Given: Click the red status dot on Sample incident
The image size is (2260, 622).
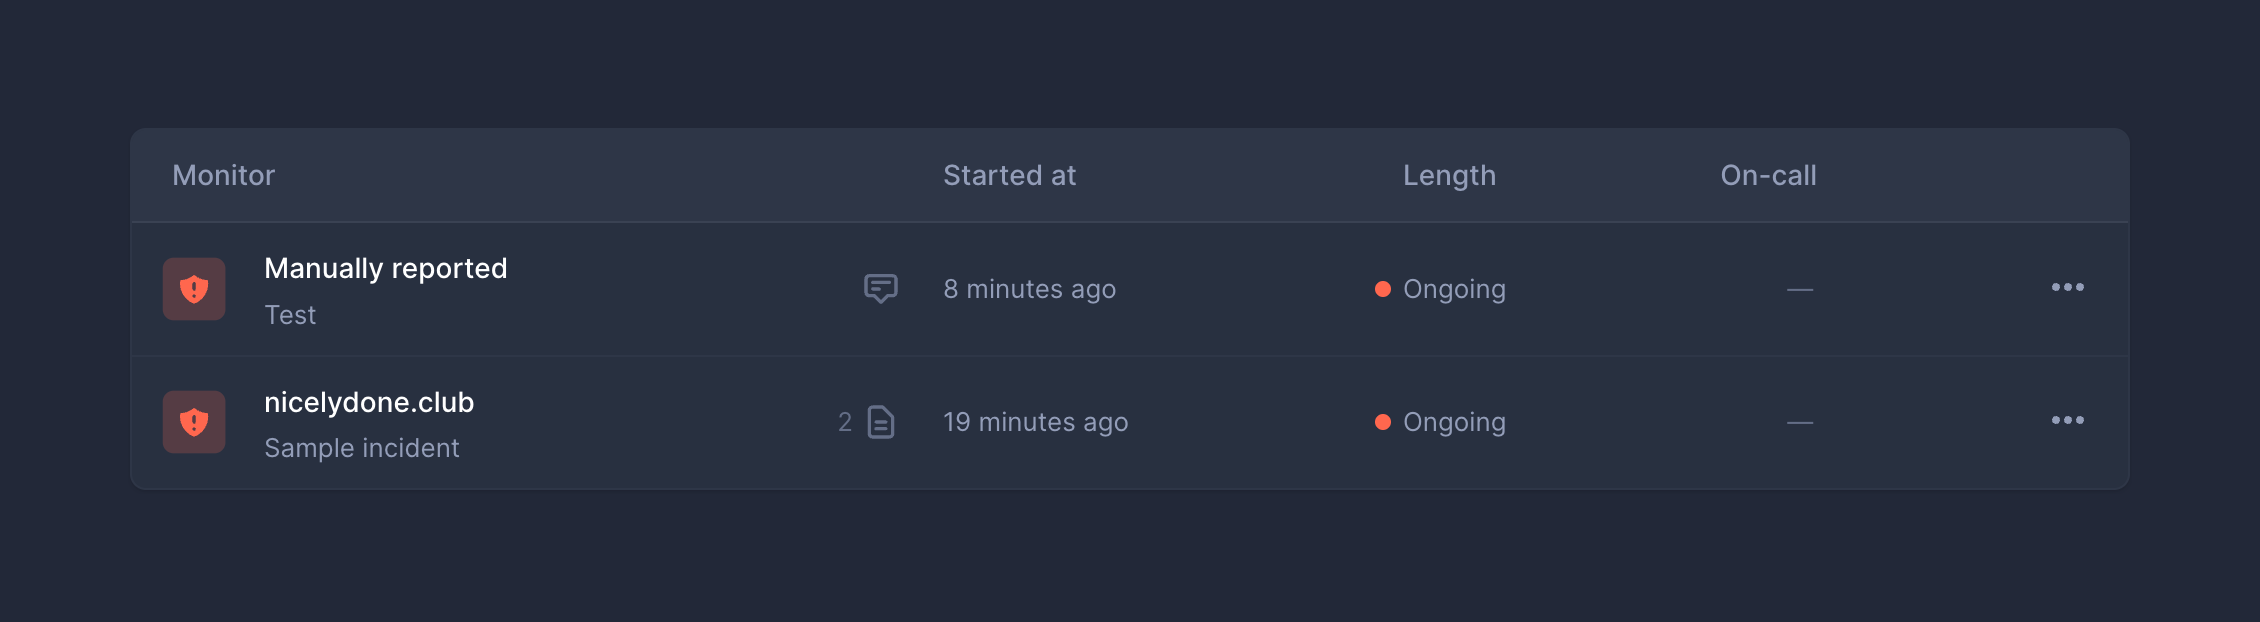Looking at the screenshot, I should (1383, 422).
